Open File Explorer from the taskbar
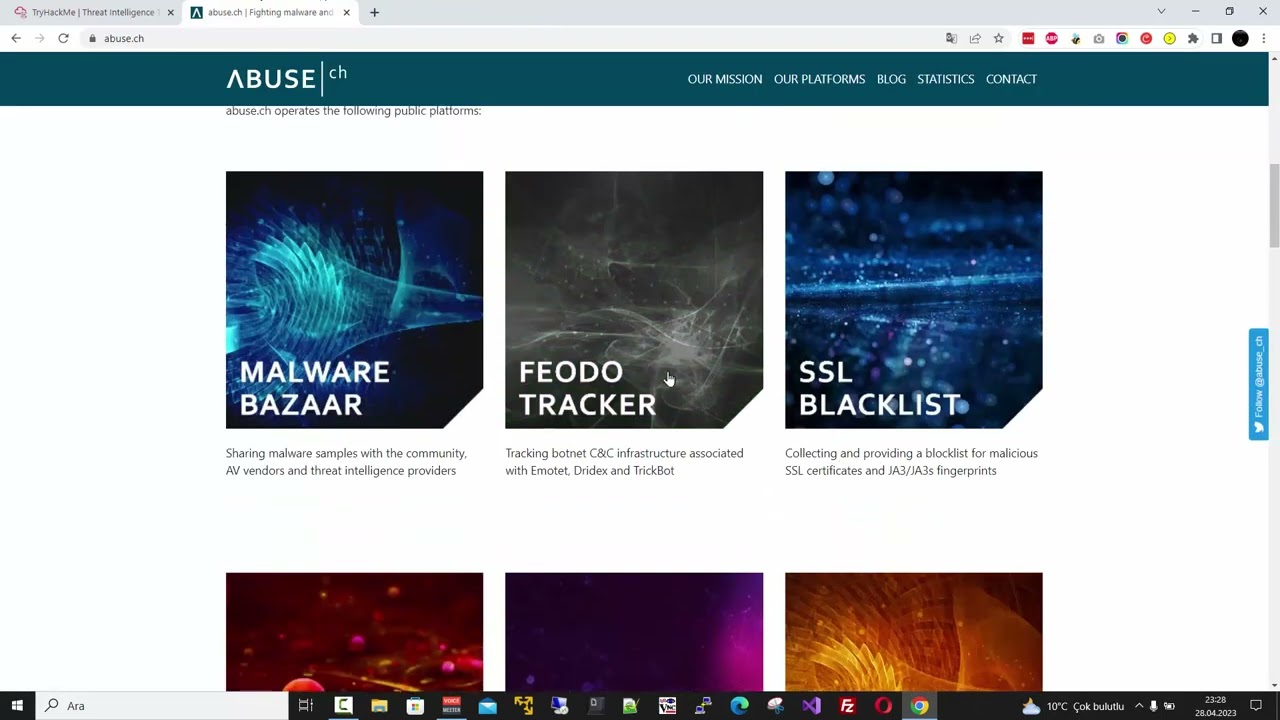 coord(379,706)
